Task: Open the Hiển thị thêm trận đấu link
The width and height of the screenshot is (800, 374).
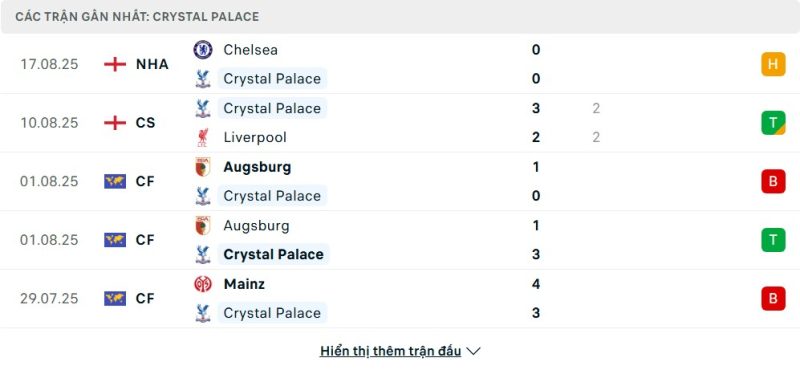Action: click(390, 351)
